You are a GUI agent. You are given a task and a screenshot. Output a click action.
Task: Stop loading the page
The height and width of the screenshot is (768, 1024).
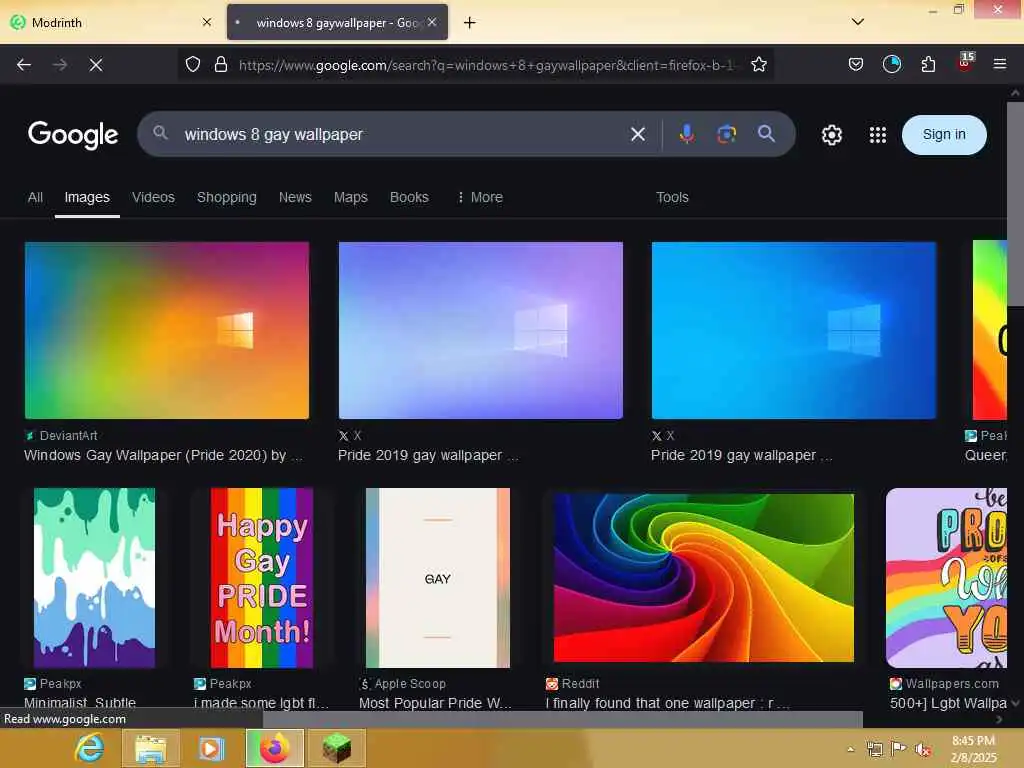[x=96, y=65]
